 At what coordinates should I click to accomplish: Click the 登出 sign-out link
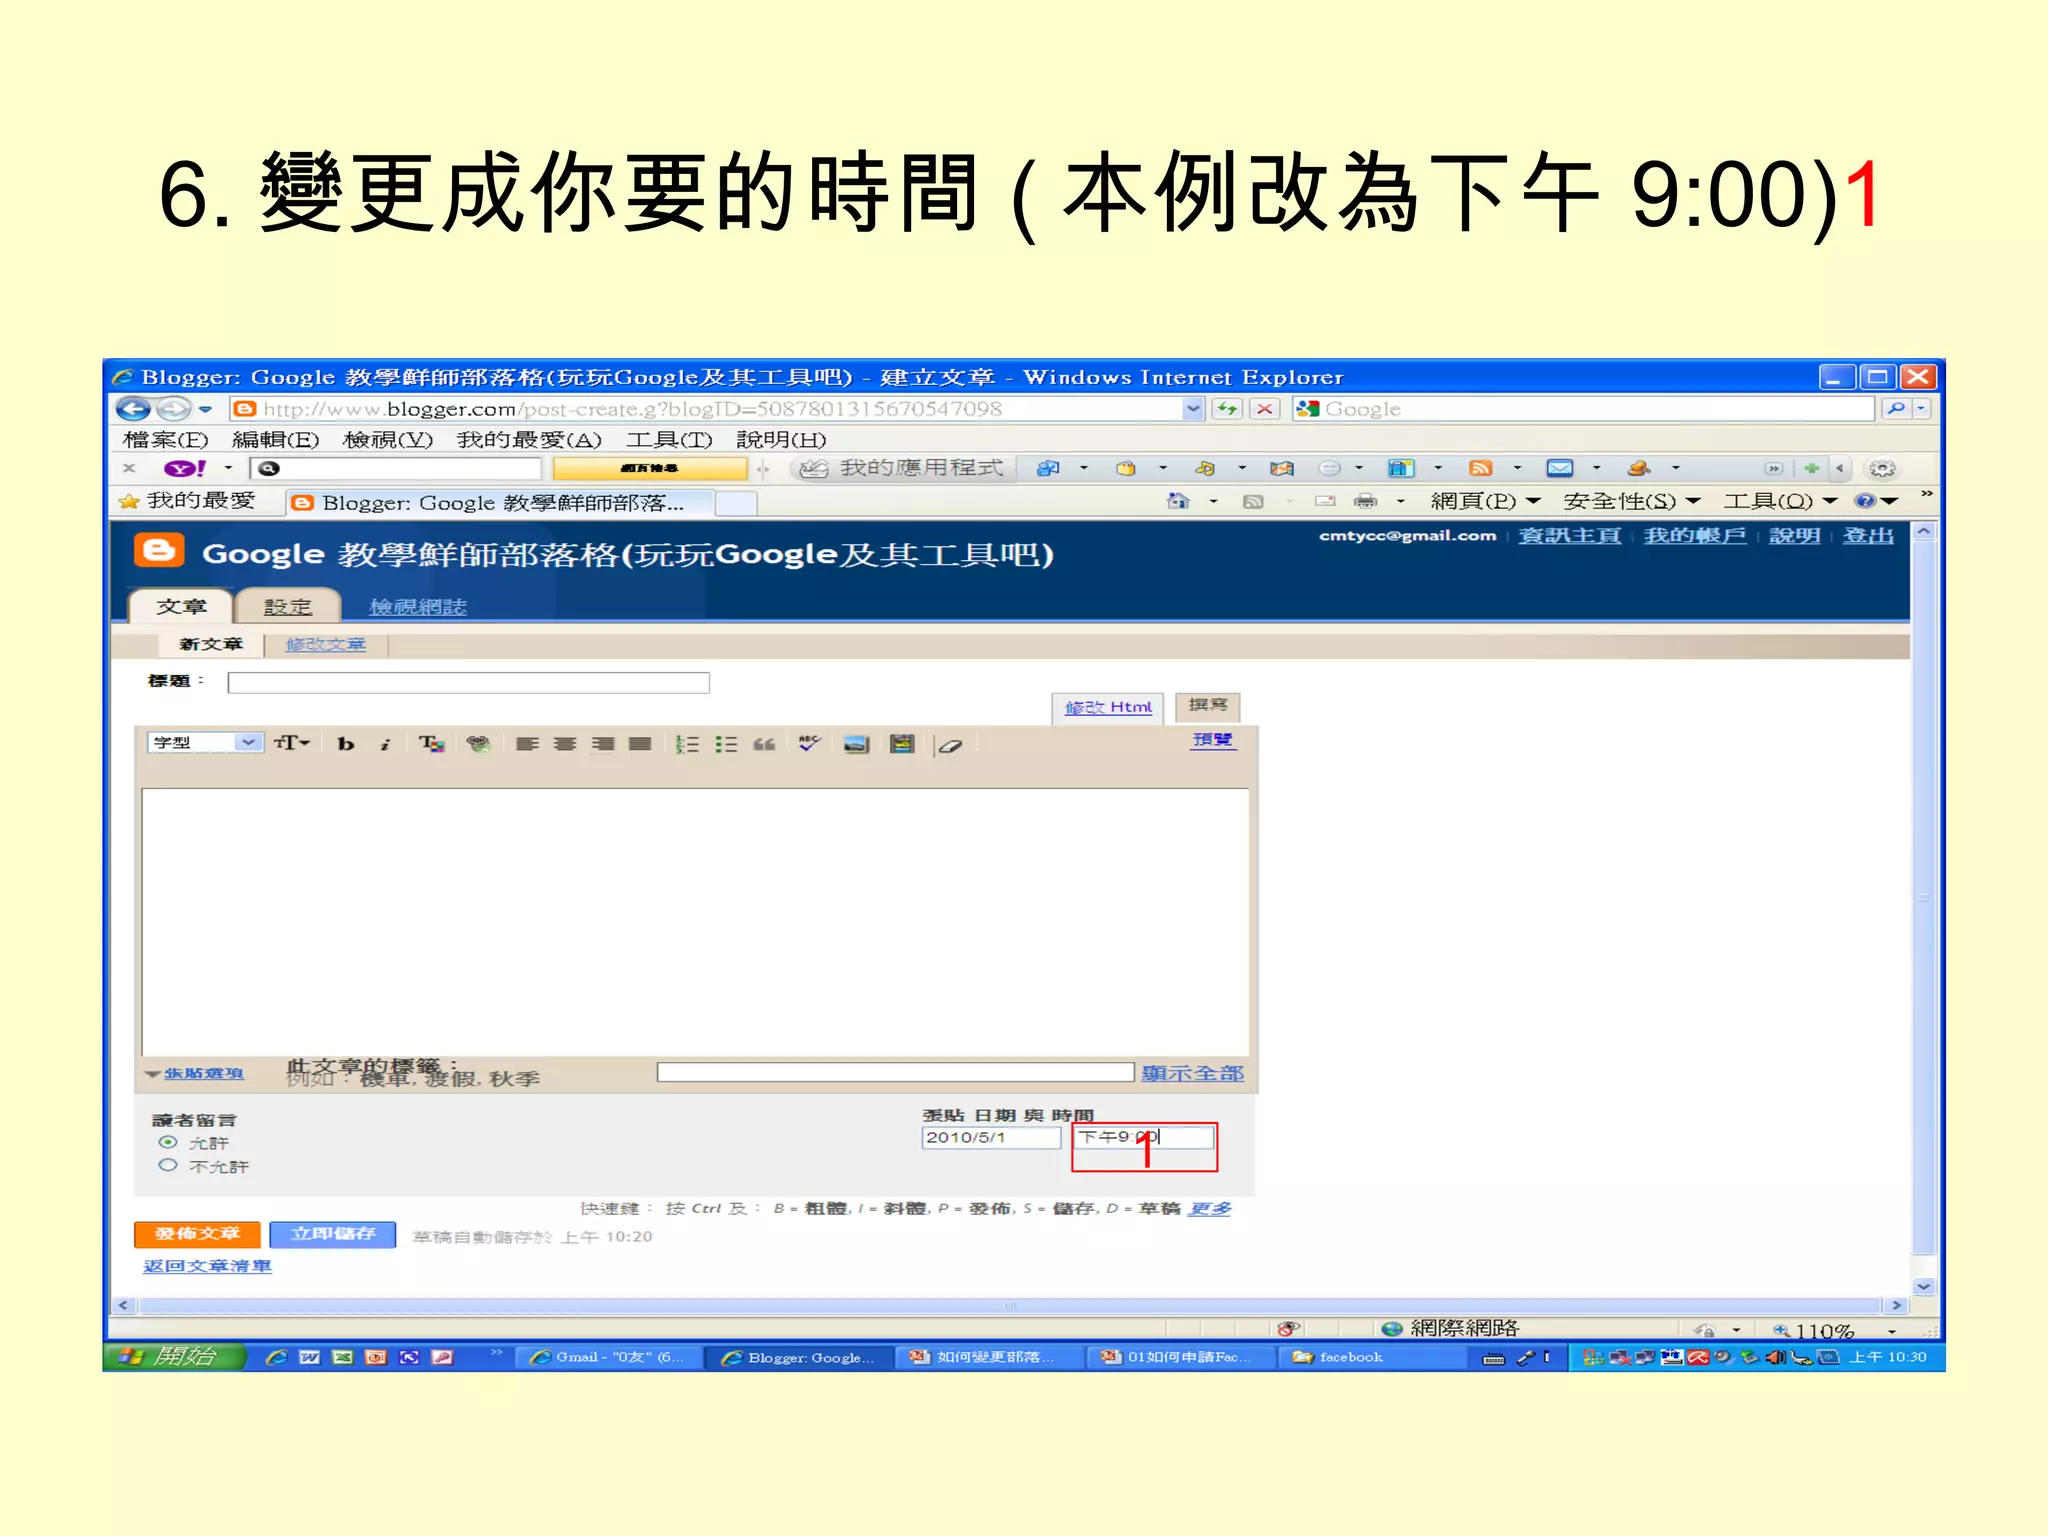click(1868, 535)
